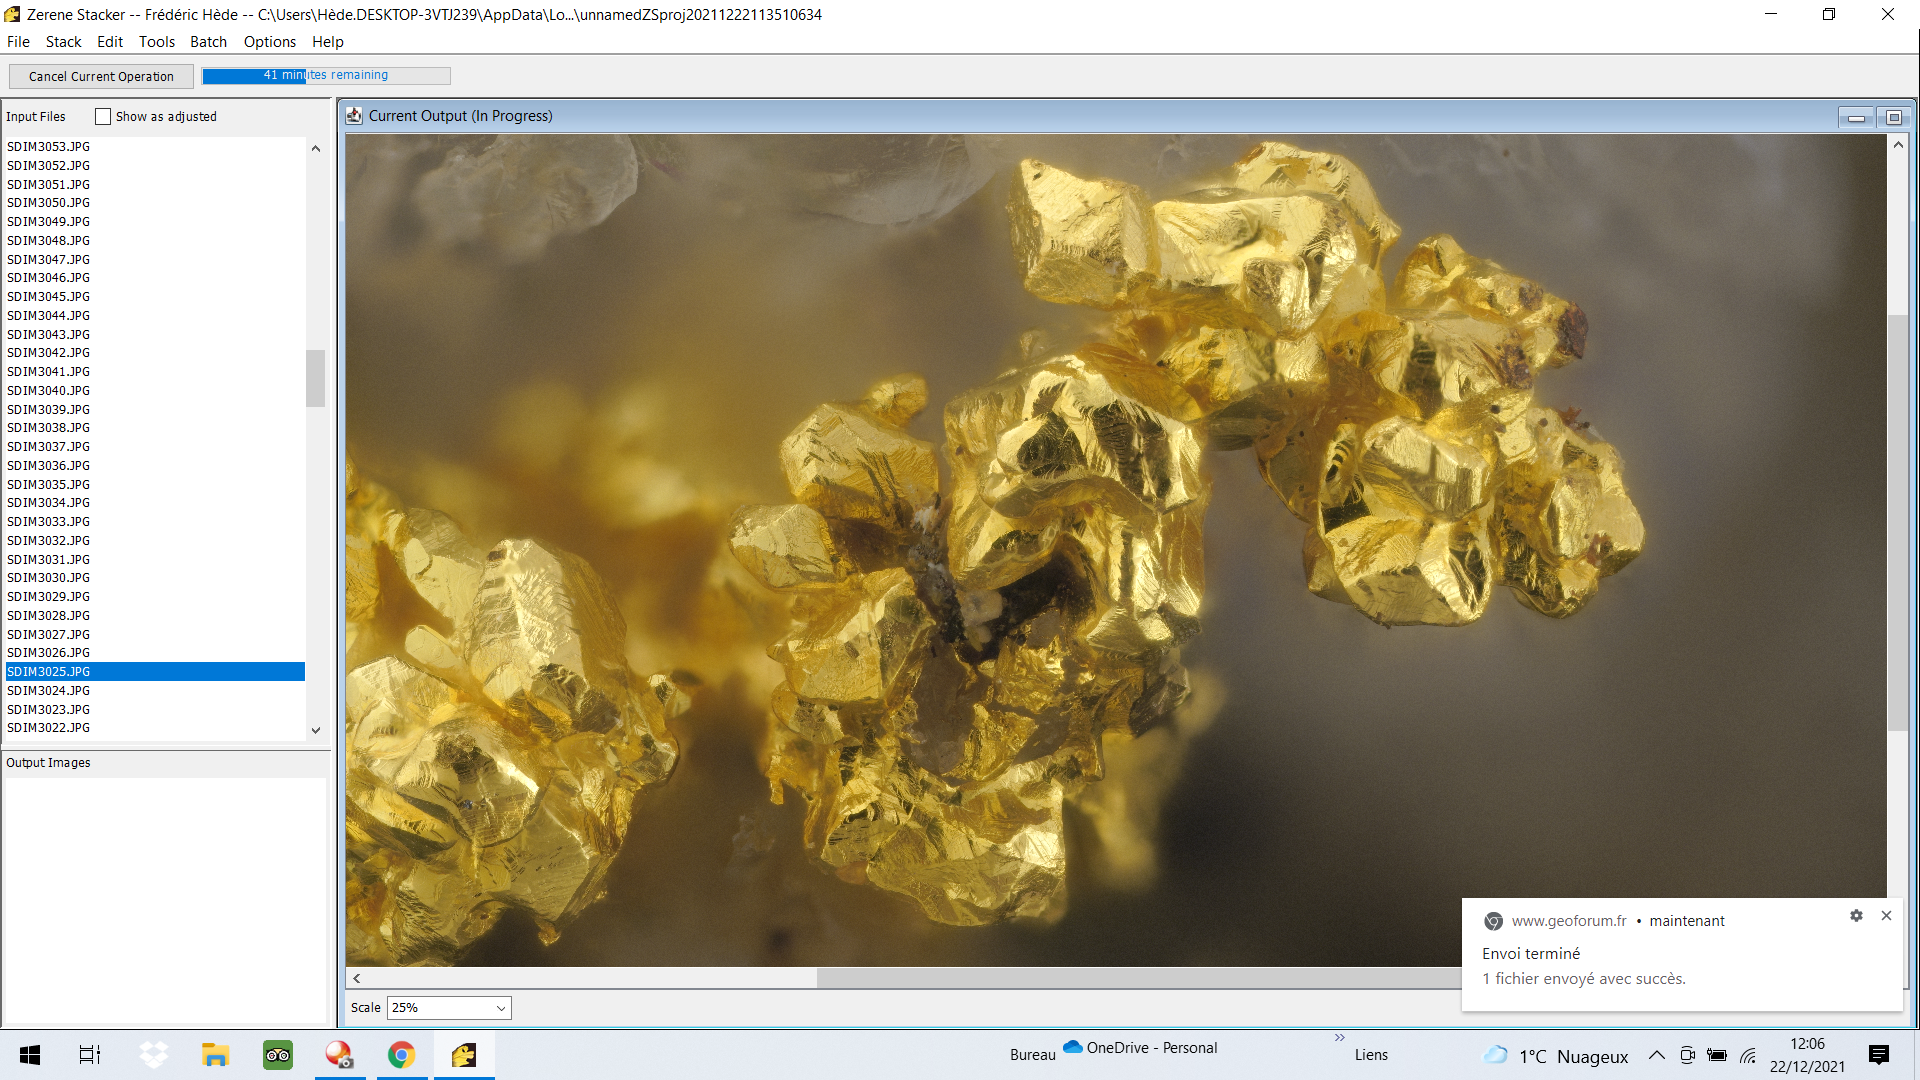Toggle the Show as adjusted checkbox
Screen dimensions: 1920x1080
[103, 117]
